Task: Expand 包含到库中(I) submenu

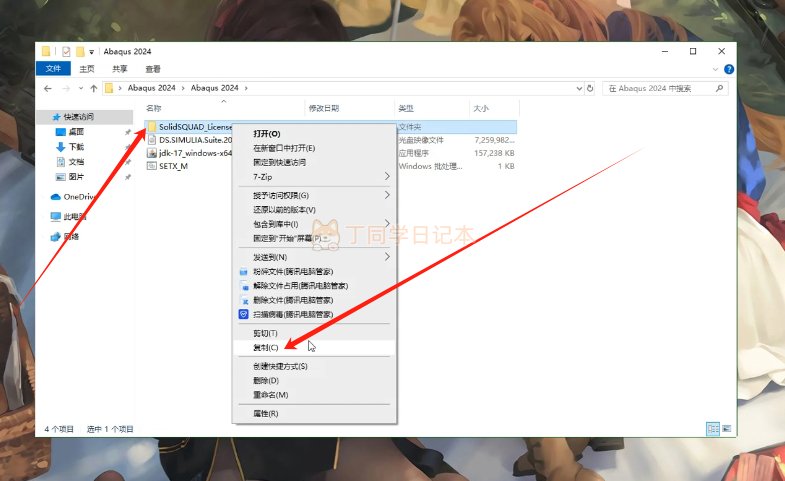Action: pos(314,224)
